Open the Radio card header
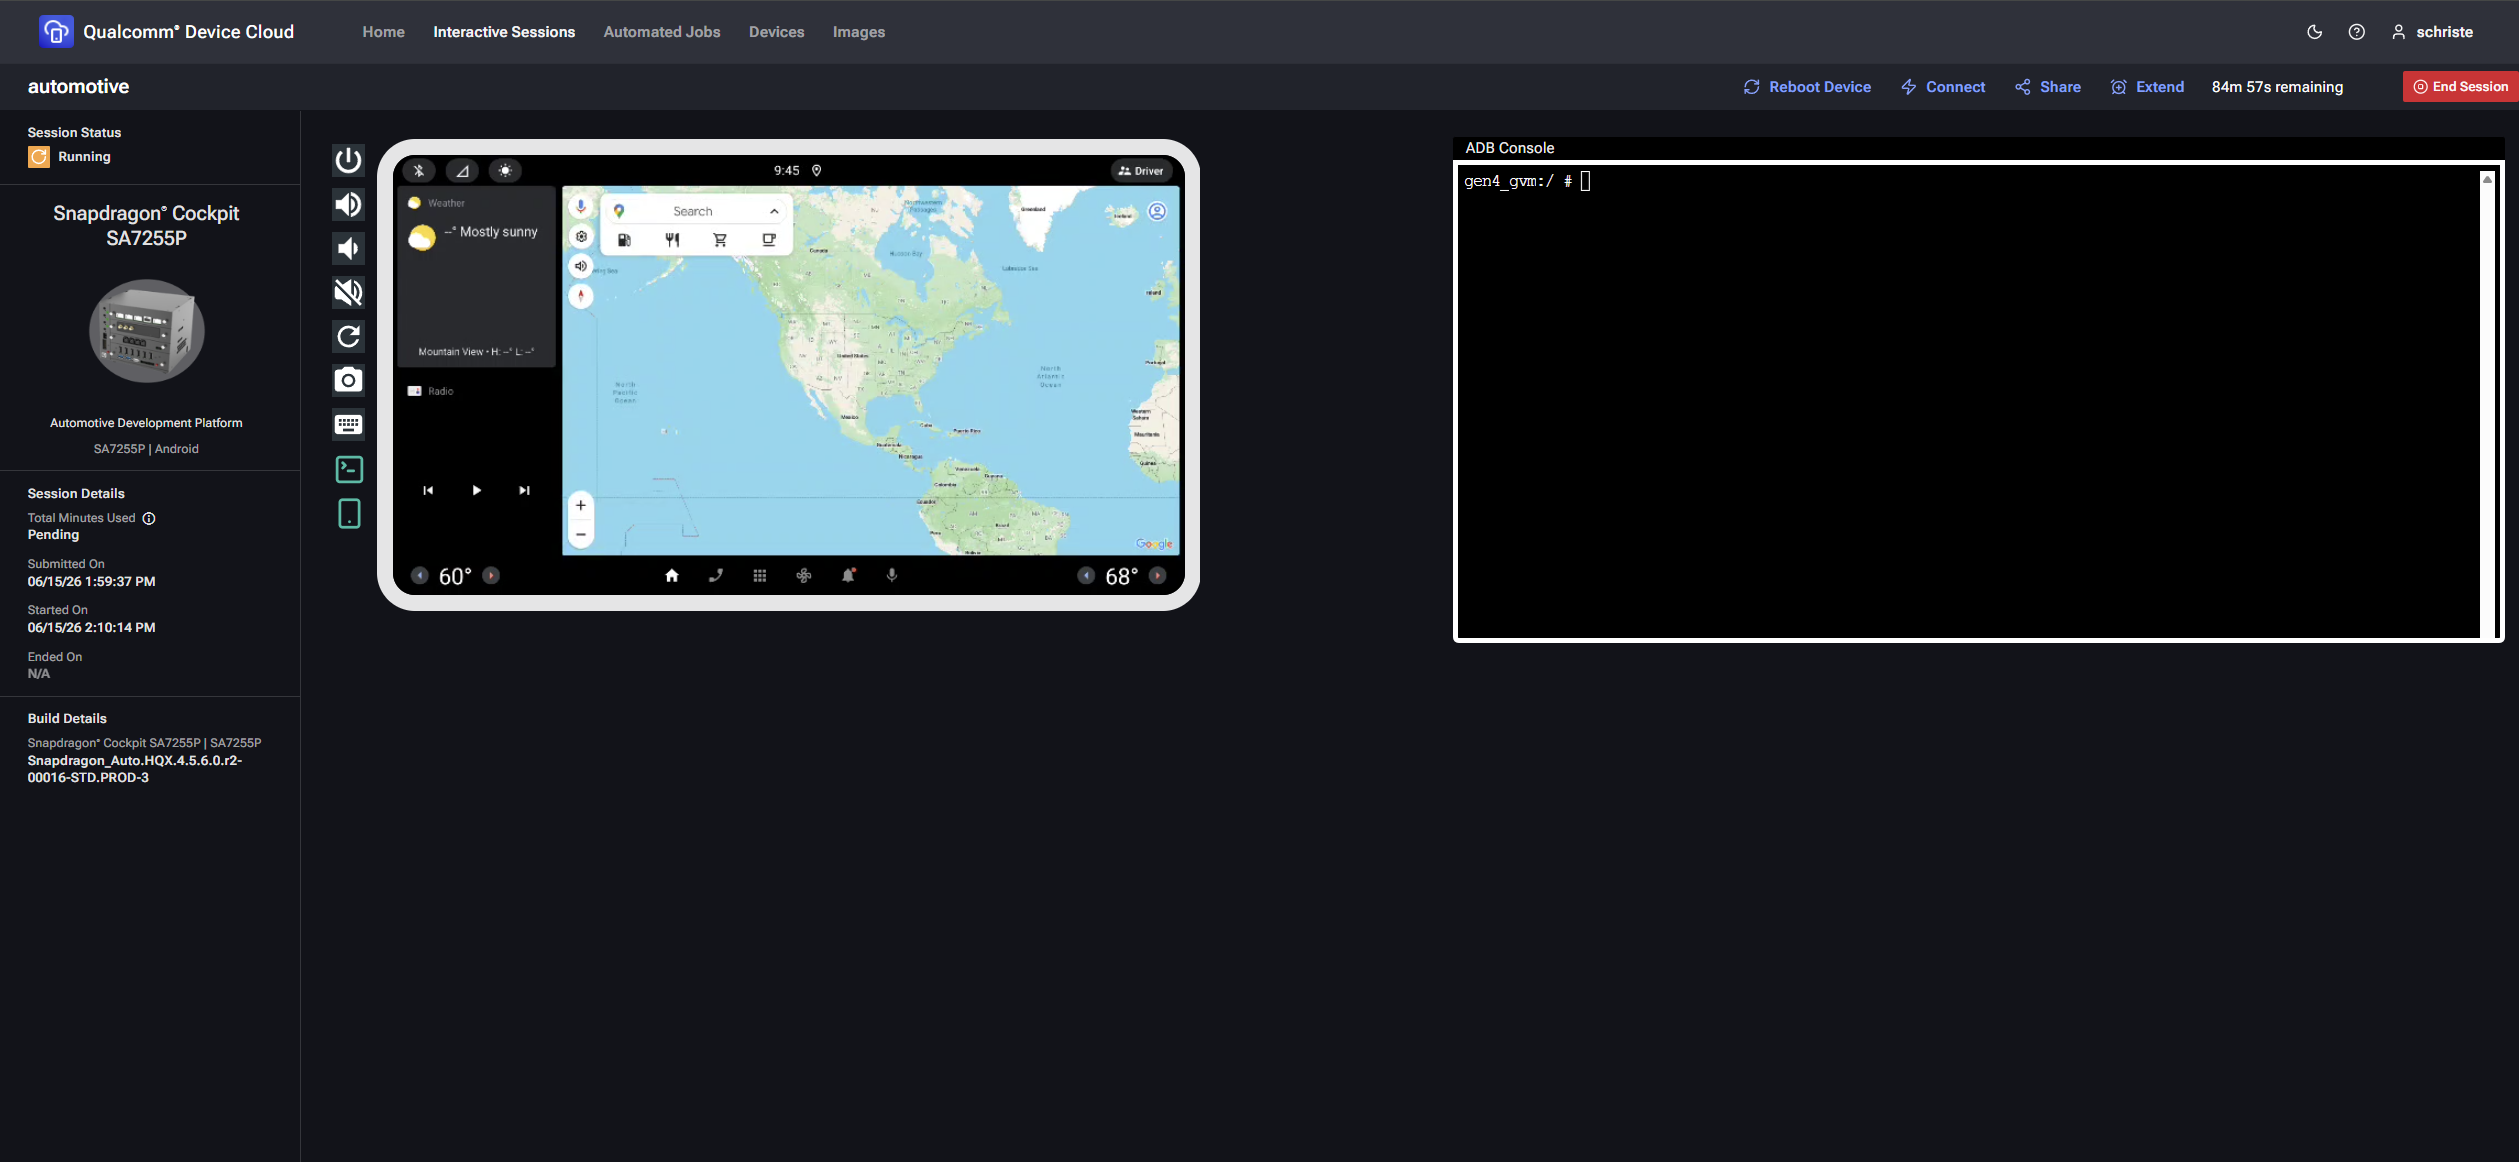This screenshot has height=1162, width=2519. (x=431, y=391)
